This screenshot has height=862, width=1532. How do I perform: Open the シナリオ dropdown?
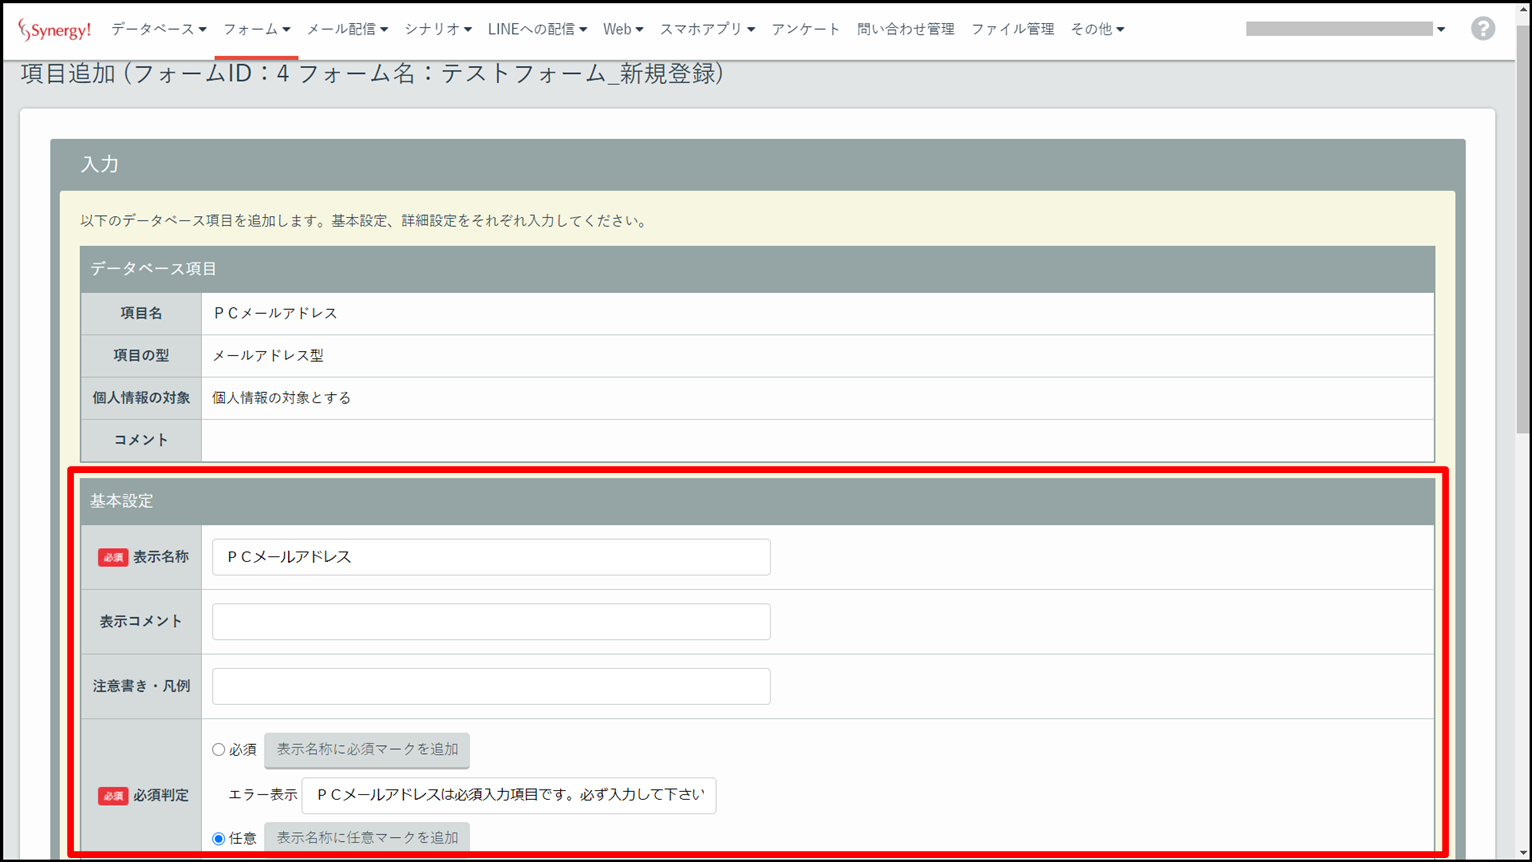pos(437,30)
